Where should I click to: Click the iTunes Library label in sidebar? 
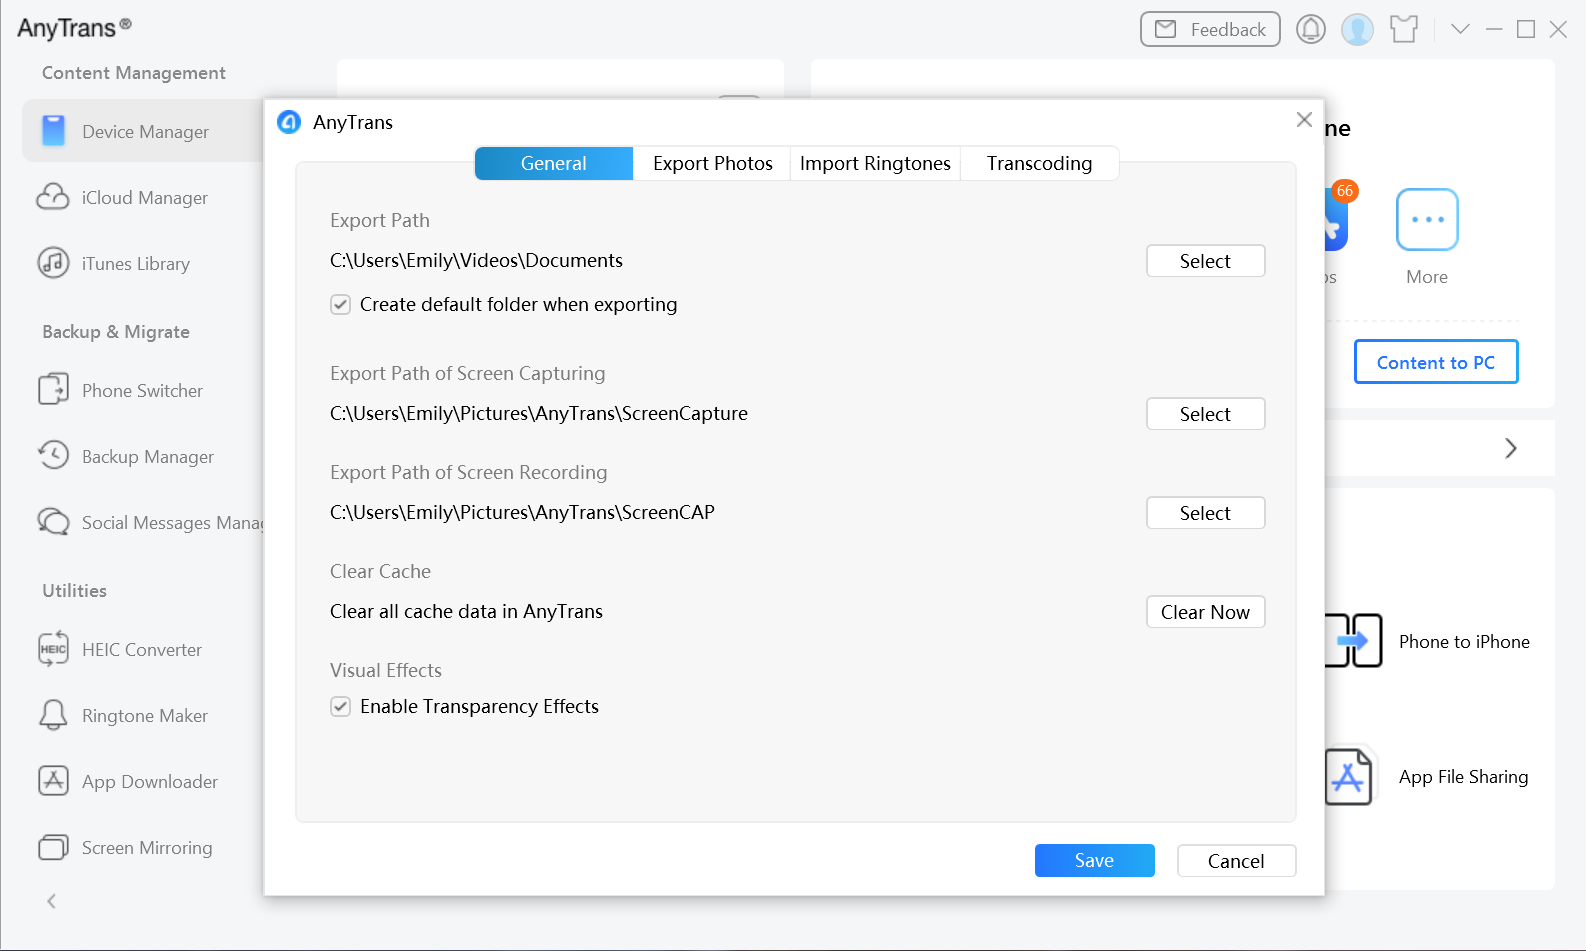click(136, 264)
